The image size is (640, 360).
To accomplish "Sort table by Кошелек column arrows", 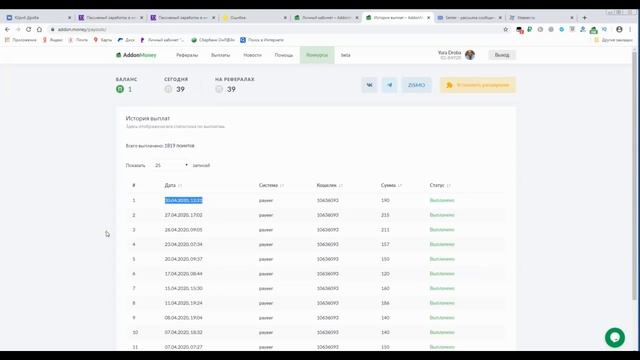I will (x=341, y=185).
